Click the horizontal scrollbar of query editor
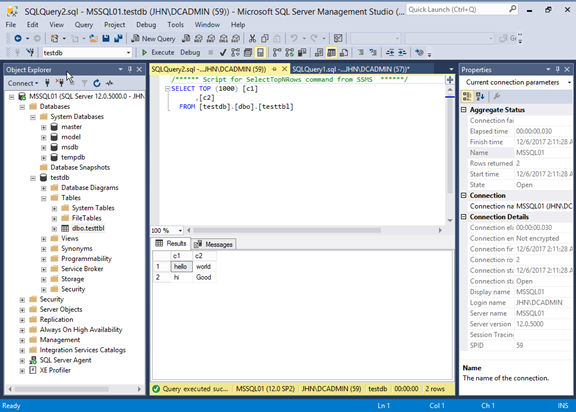Screen dimensions: 576x412 (287, 231)
